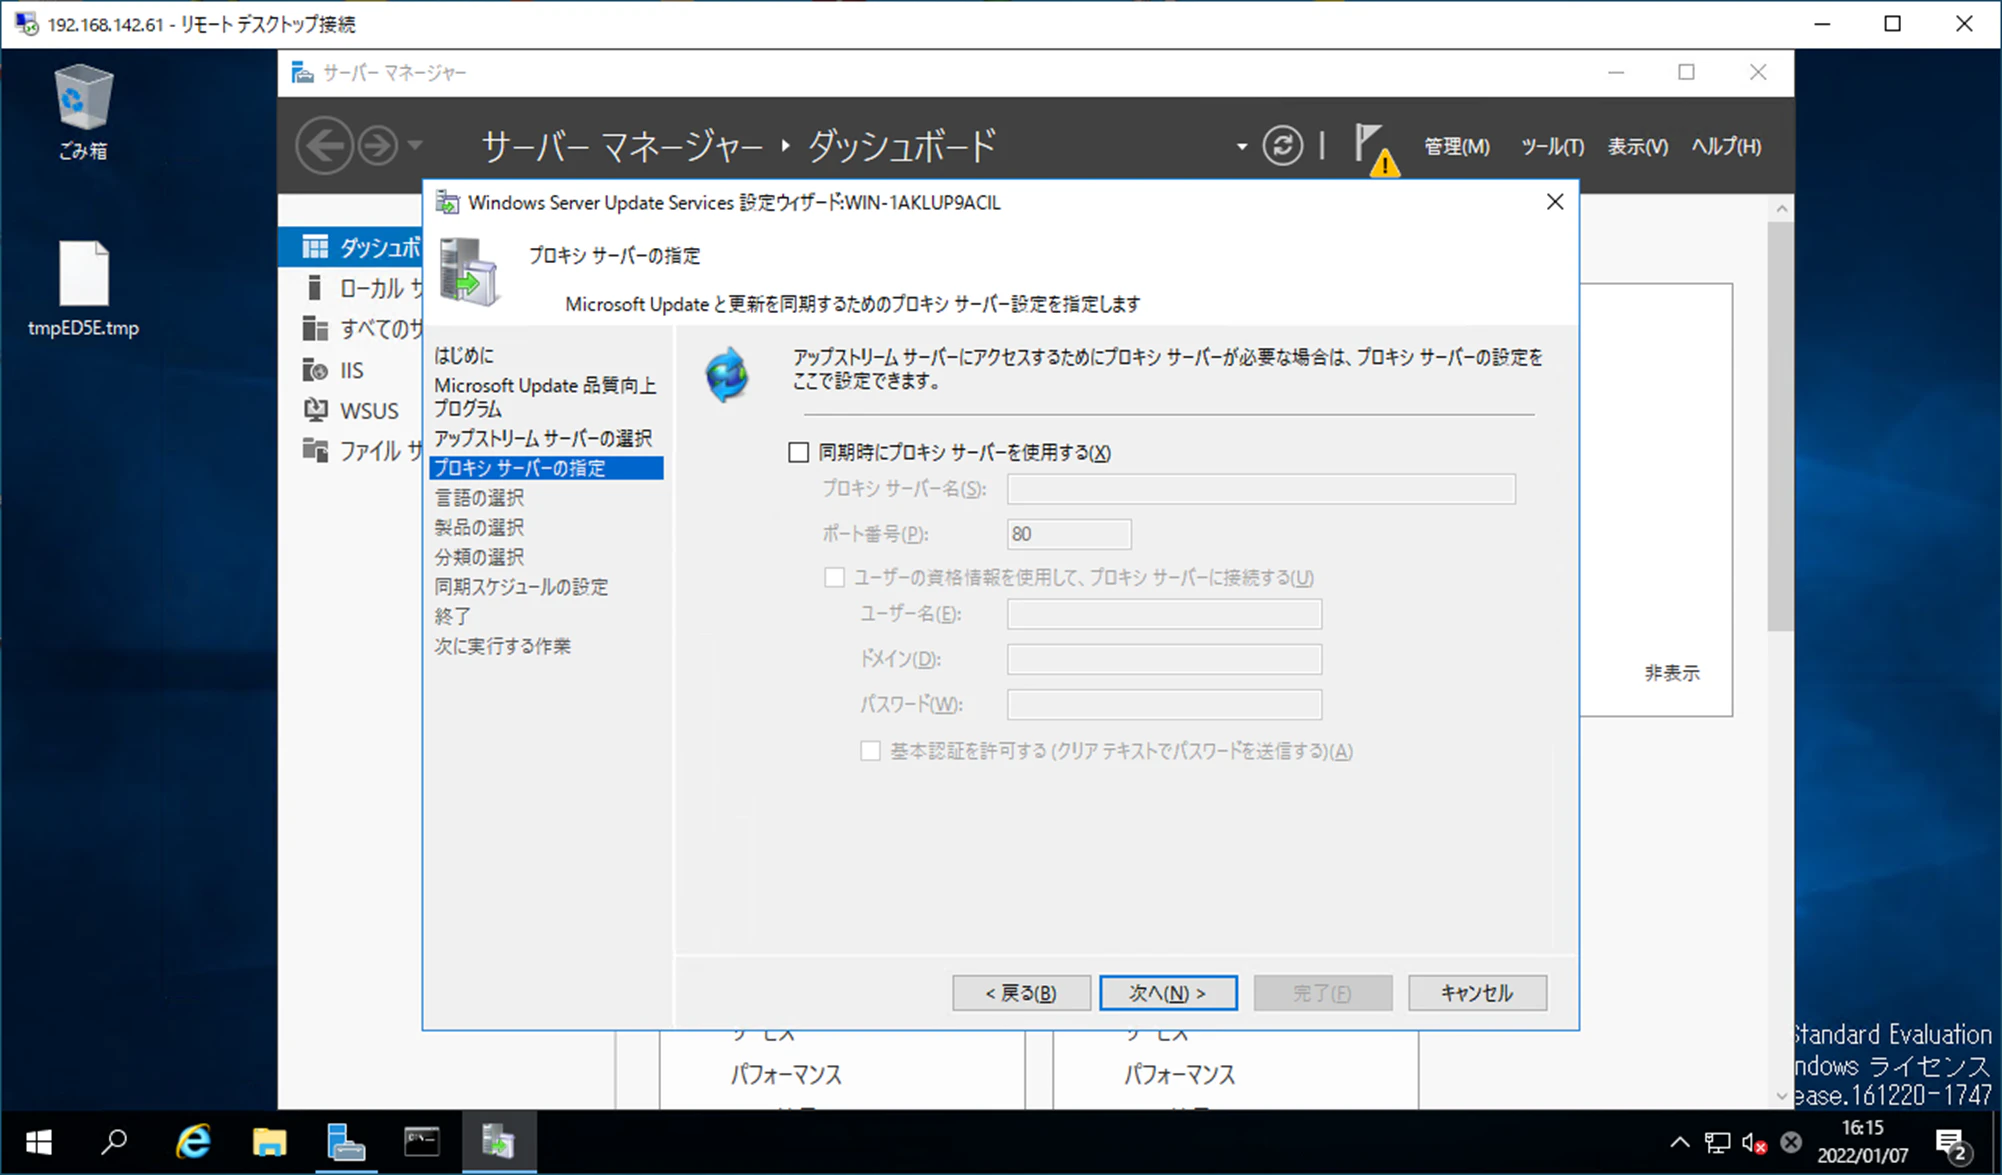
Task: Click the password input field
Action: point(1164,704)
